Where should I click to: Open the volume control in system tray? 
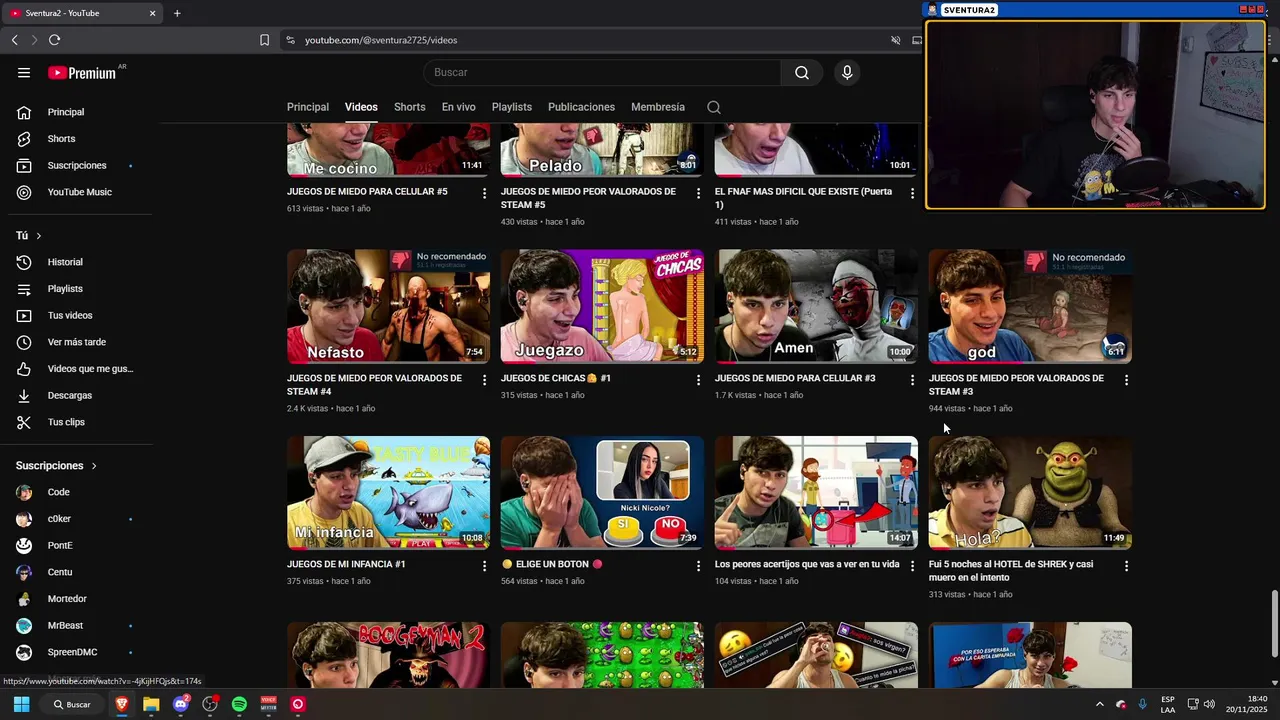point(1209,704)
